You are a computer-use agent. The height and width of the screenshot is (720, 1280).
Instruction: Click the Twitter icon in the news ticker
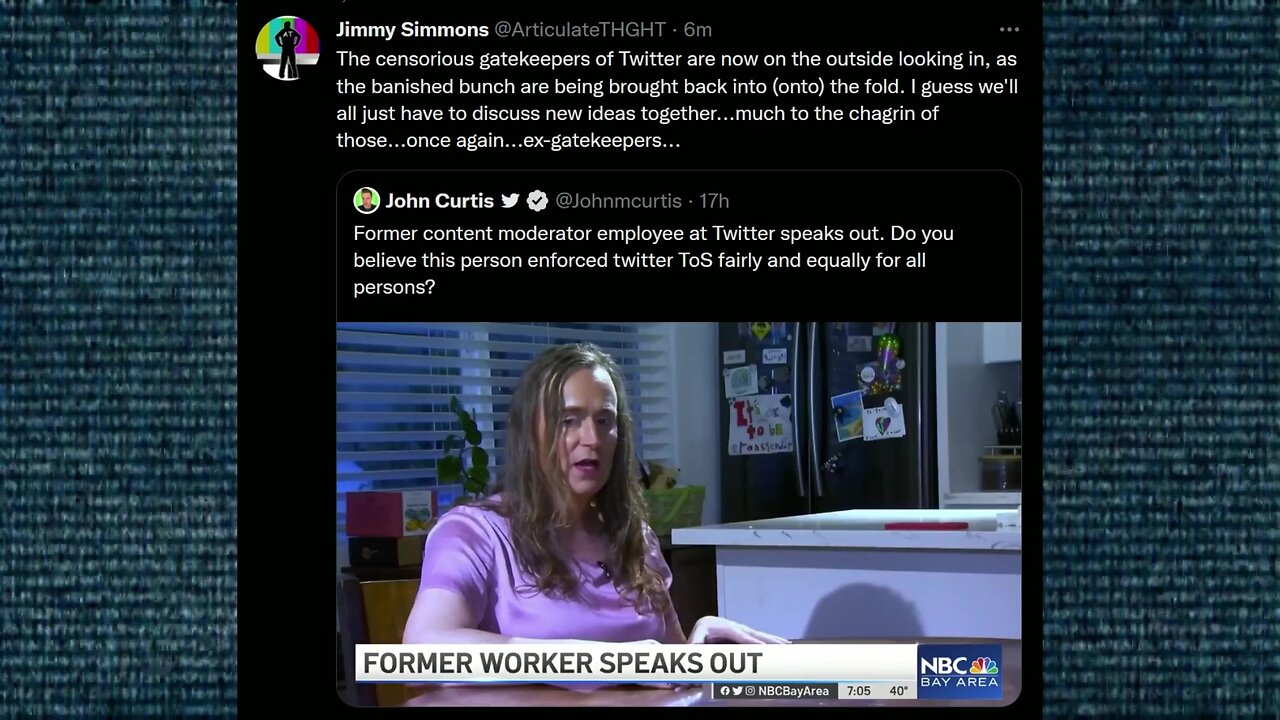[x=737, y=691]
